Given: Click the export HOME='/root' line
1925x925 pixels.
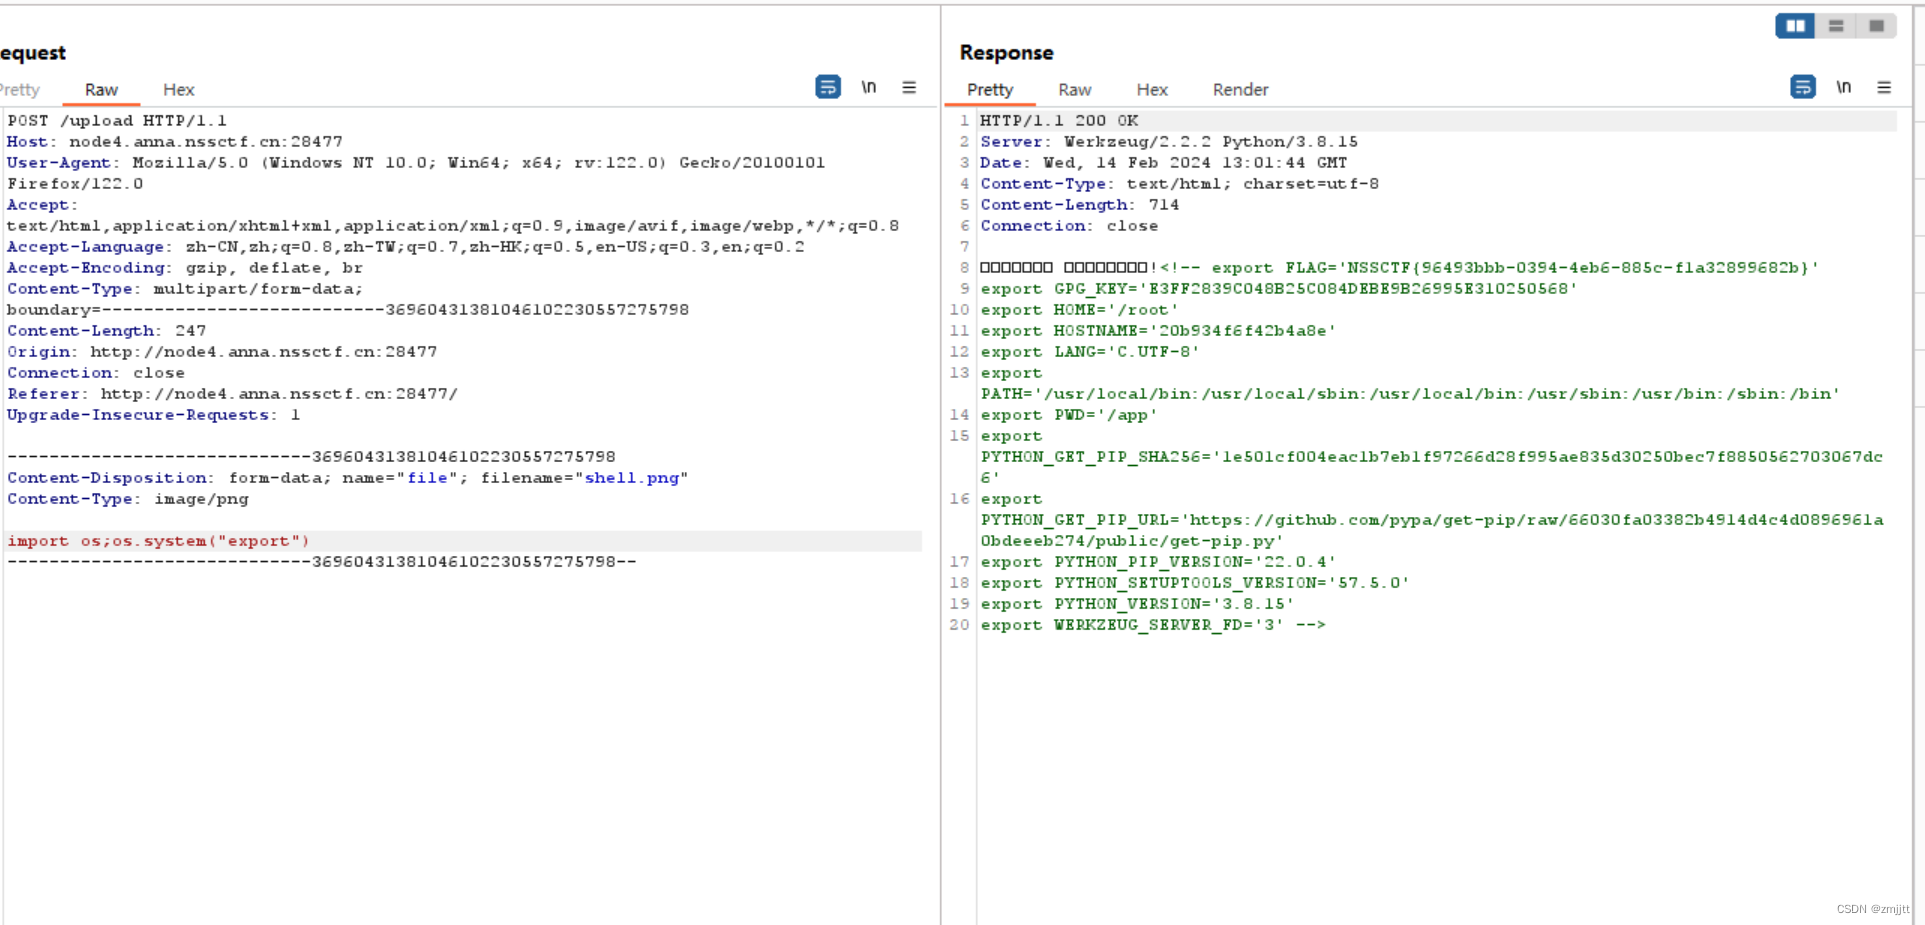Looking at the screenshot, I should 1080,310.
